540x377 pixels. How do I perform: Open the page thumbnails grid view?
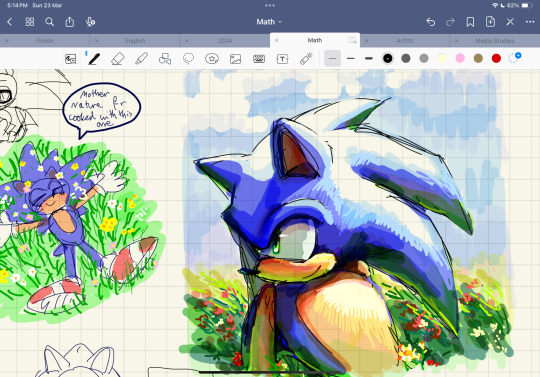tap(30, 22)
